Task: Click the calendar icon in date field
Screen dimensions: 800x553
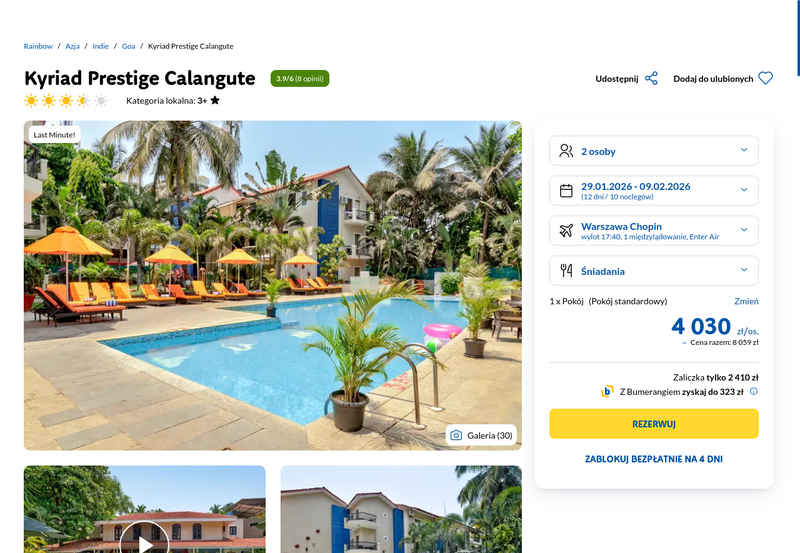Action: pos(566,191)
